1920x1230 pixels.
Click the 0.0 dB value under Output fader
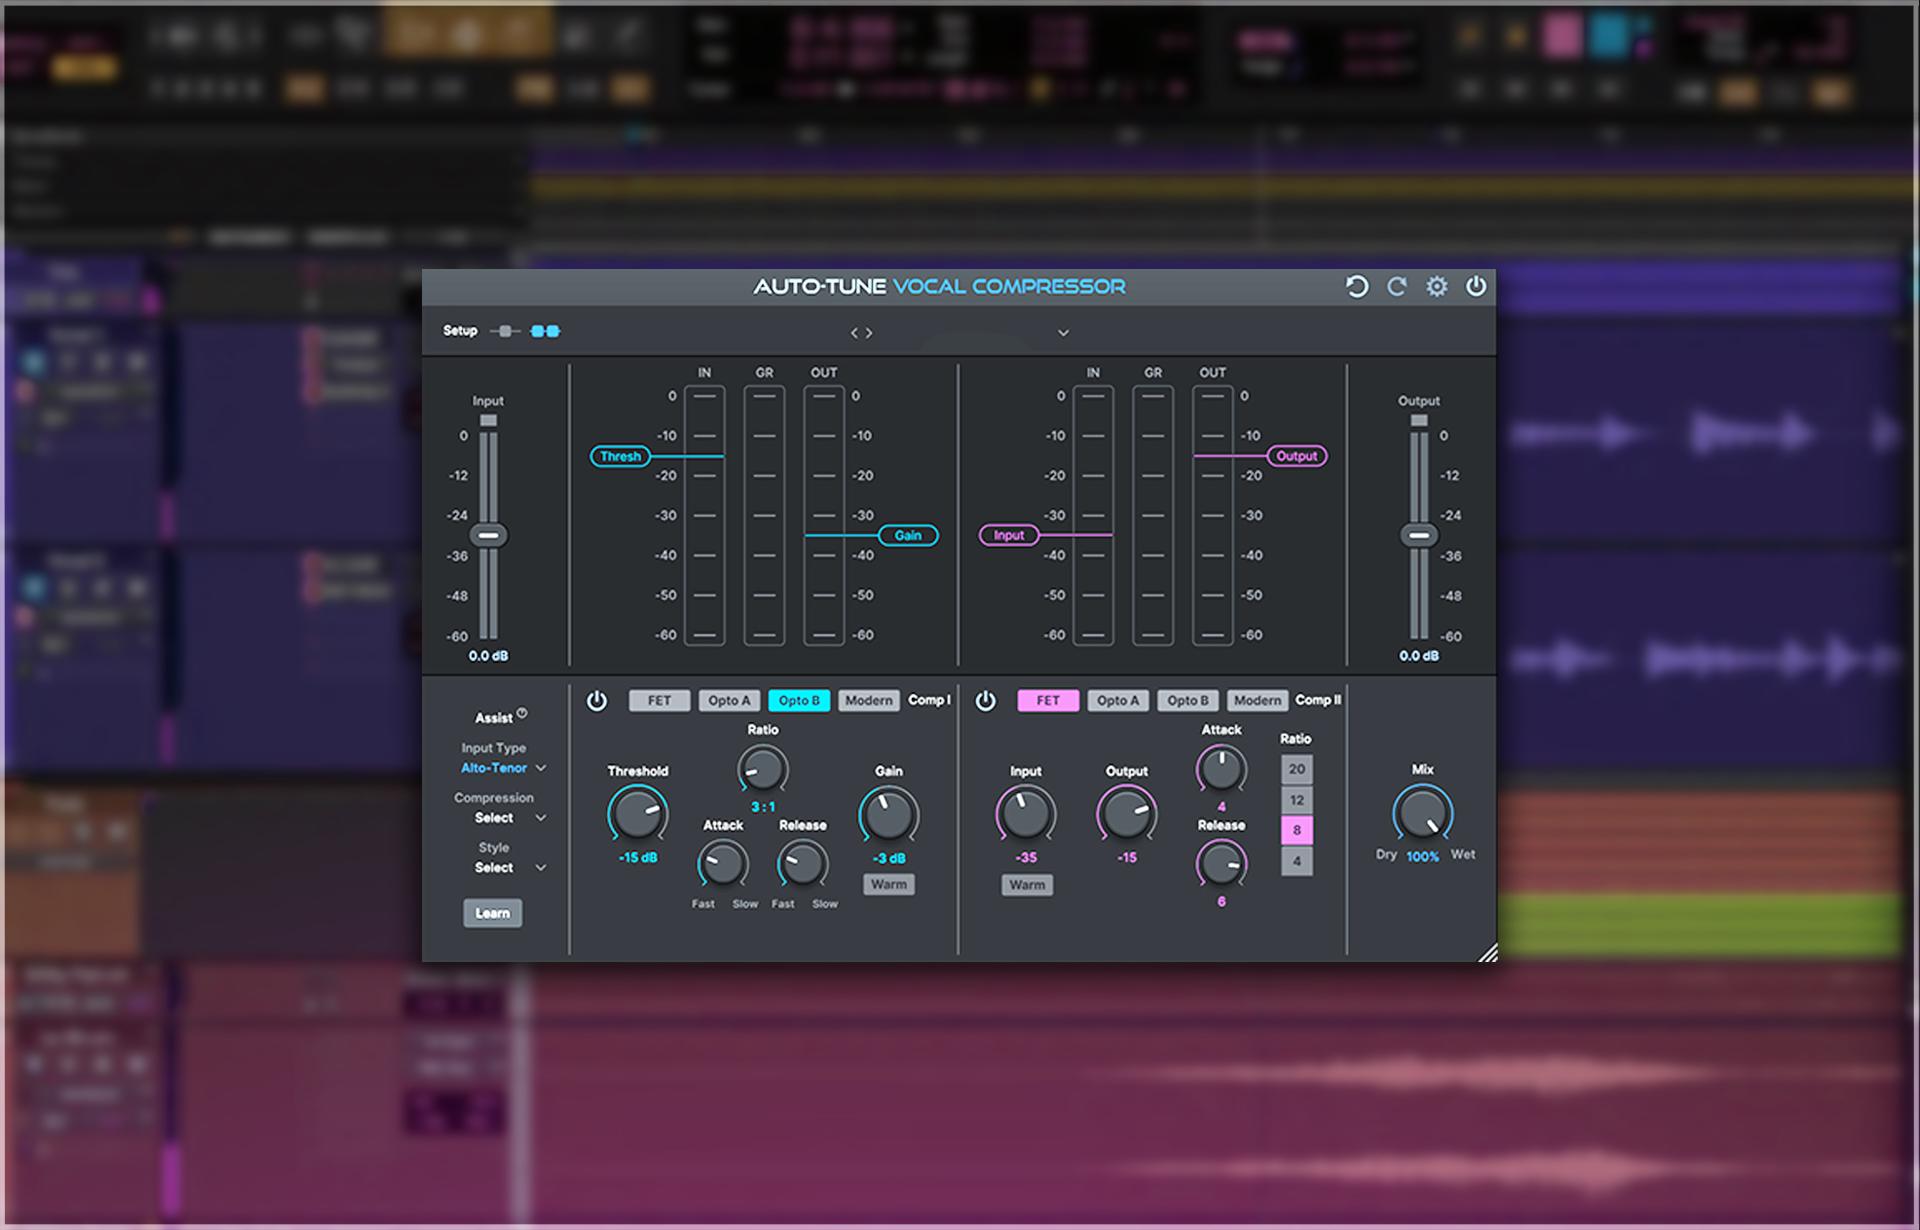coord(1419,656)
